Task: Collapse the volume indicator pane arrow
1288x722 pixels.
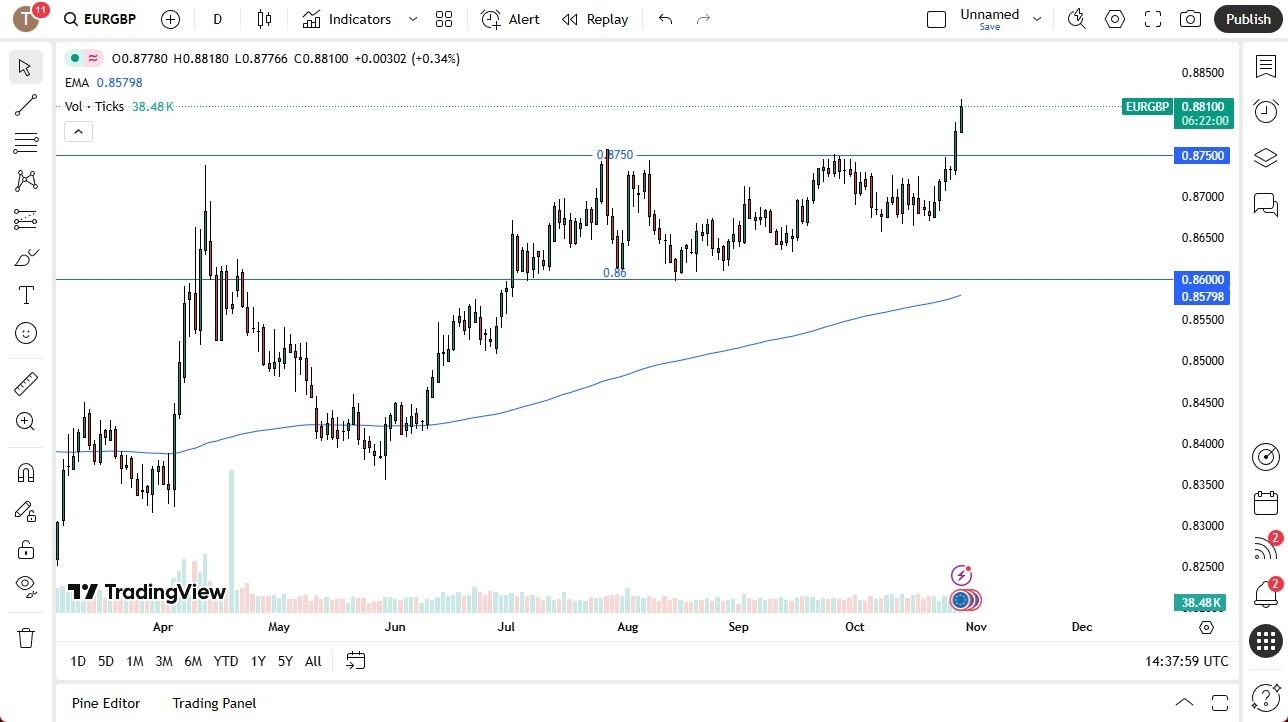Action: point(78,131)
